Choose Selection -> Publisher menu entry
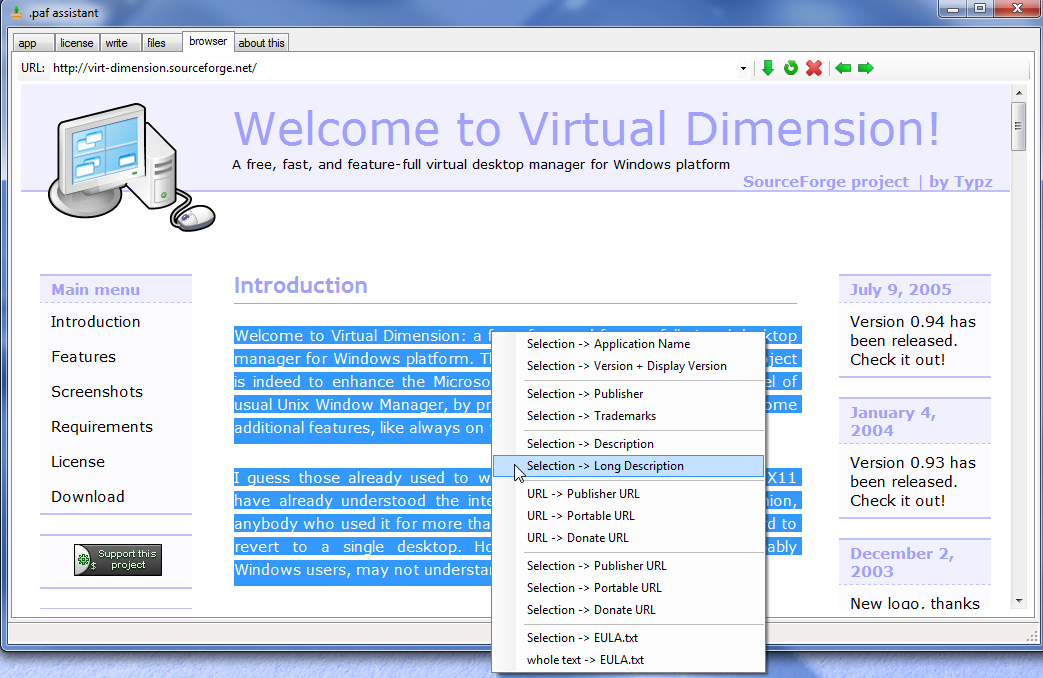 click(x=628, y=394)
